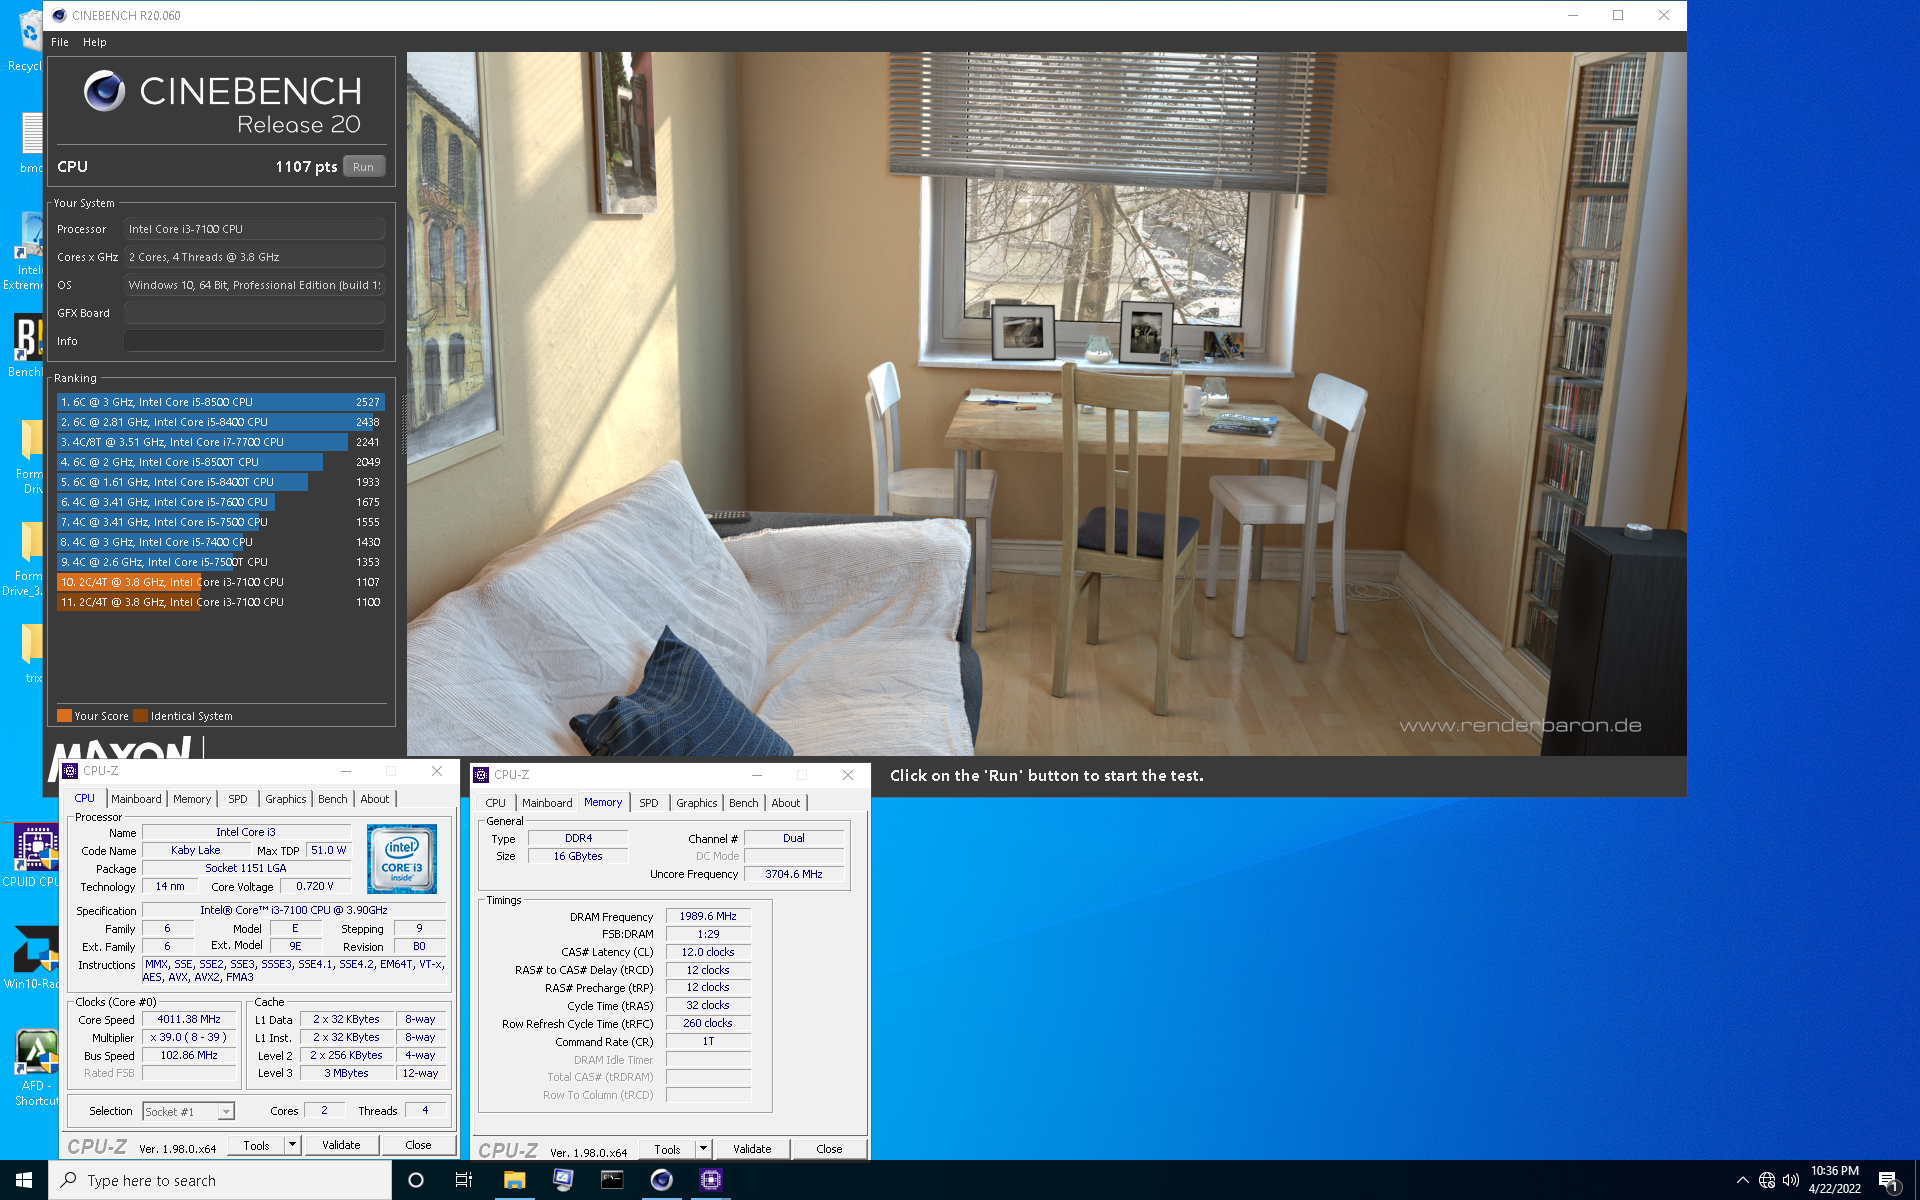Open the taskbar icon next to File Explorer
This screenshot has height=1200, width=1920.
563,1180
